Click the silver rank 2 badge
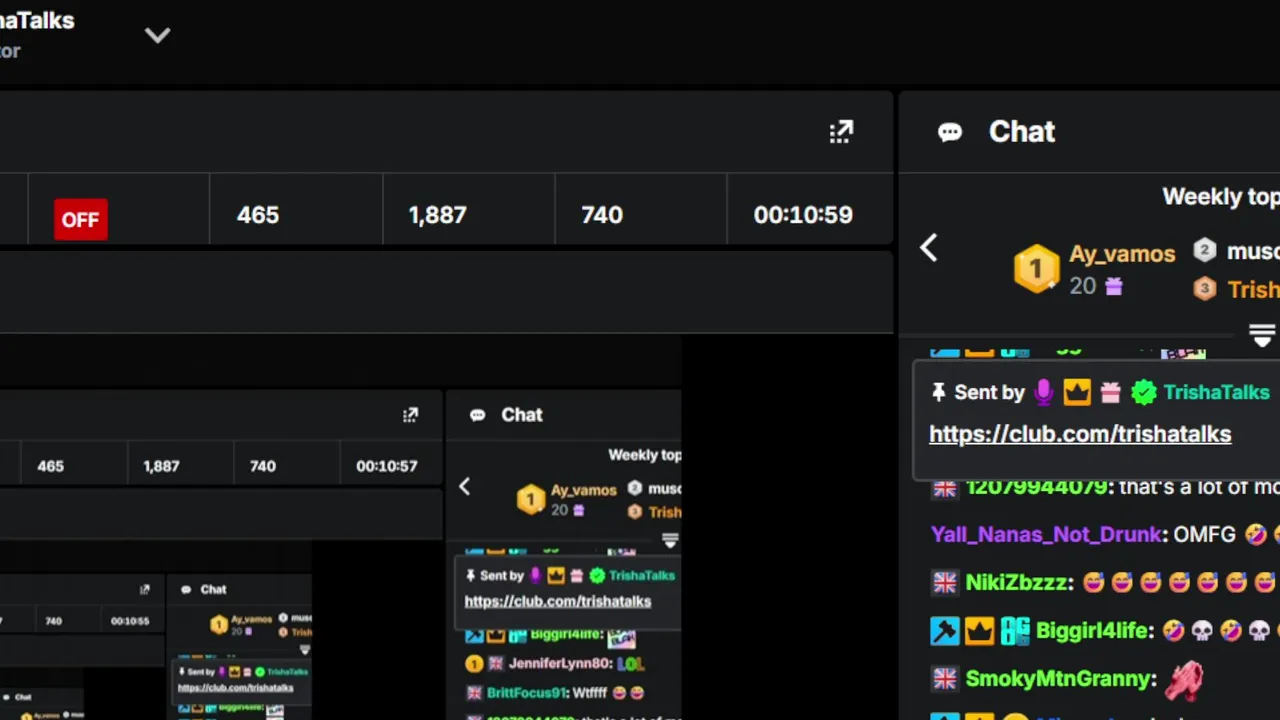Screen dimensions: 1280x720 tap(1205, 250)
